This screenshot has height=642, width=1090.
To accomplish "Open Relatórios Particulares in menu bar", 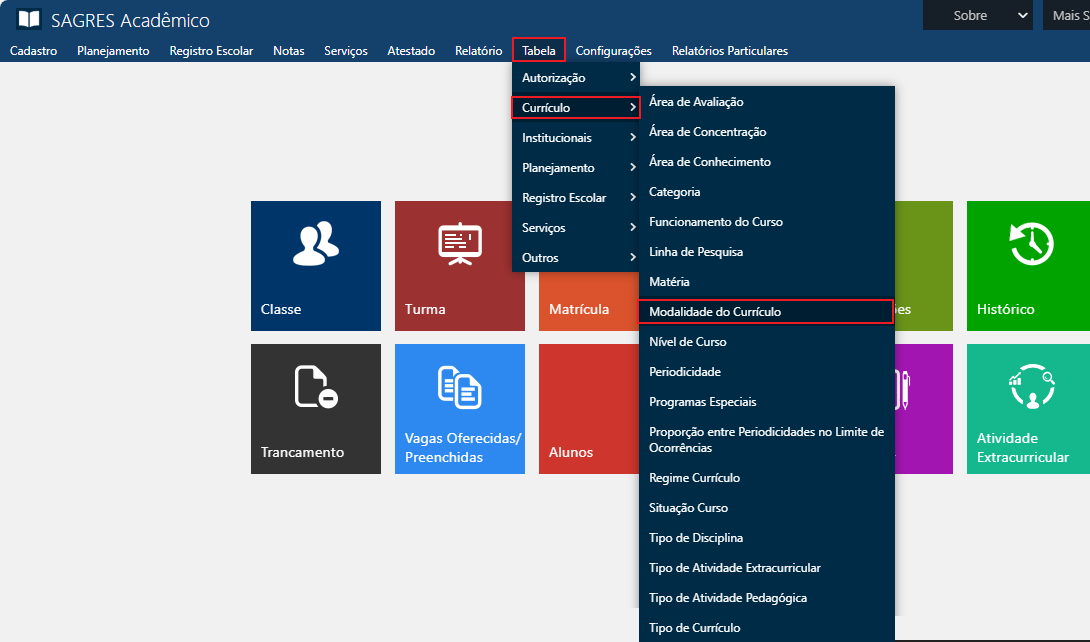I will pyautogui.click(x=729, y=51).
